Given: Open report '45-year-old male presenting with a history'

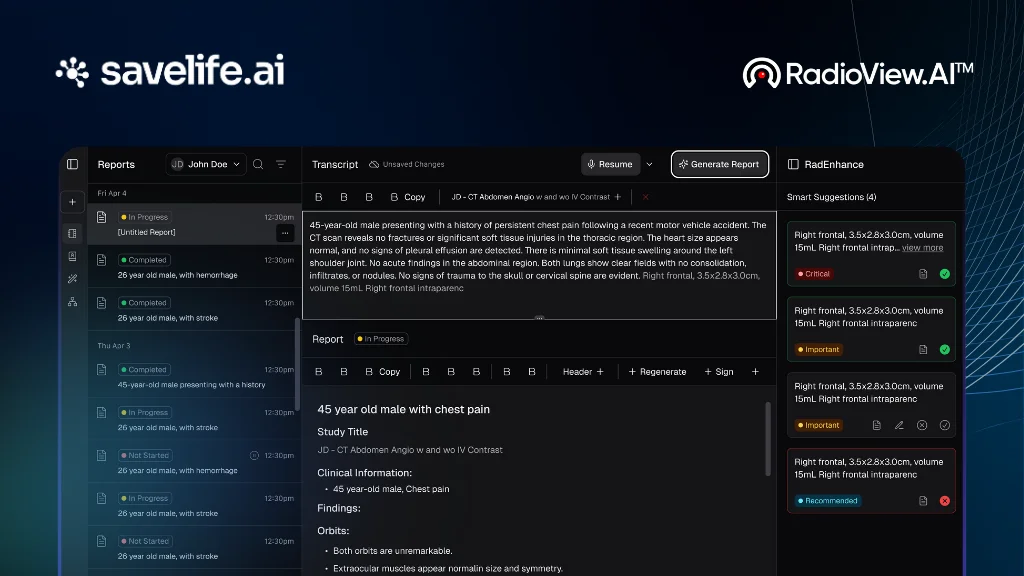Looking at the screenshot, I should coord(195,377).
